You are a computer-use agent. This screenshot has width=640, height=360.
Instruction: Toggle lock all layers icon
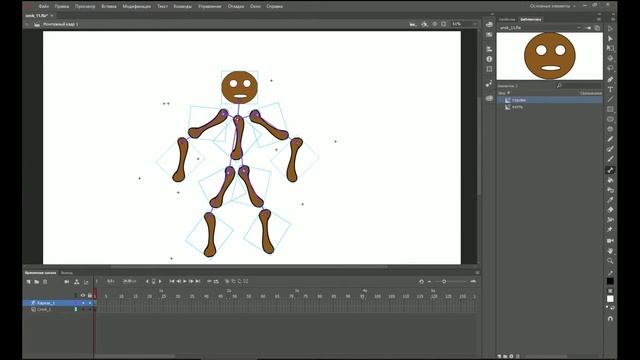pos(90,295)
